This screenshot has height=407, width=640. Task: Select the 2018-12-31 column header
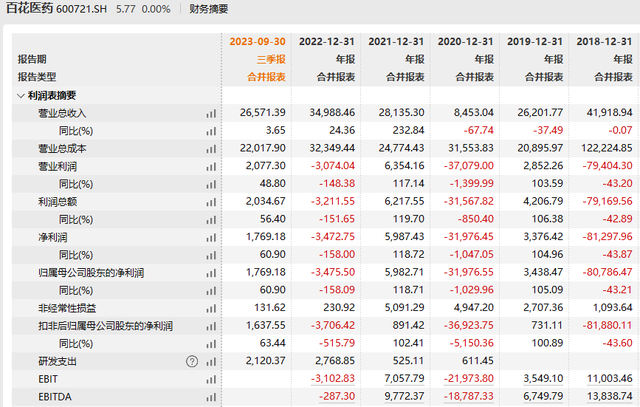[604, 42]
